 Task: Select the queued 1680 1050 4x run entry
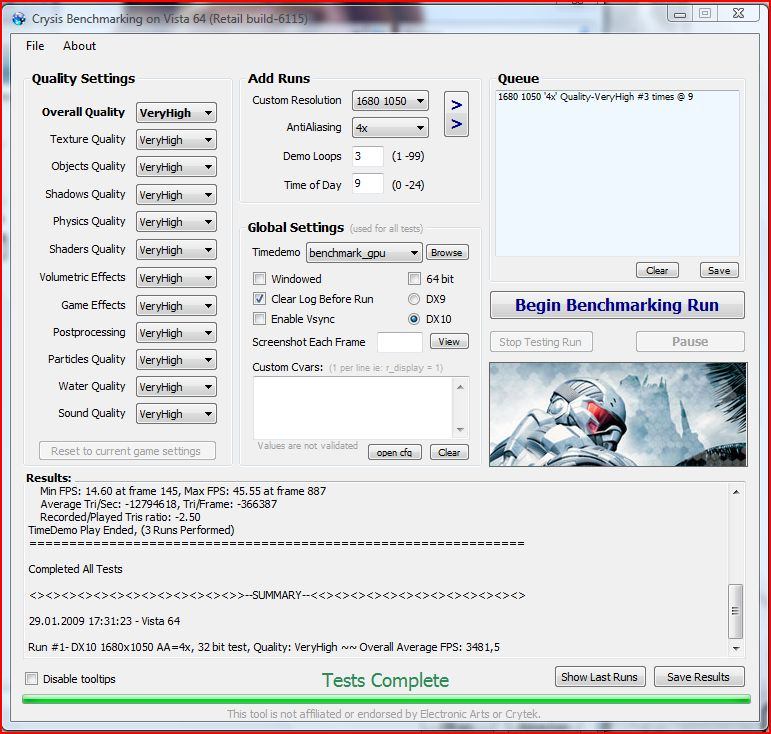[x=595, y=97]
